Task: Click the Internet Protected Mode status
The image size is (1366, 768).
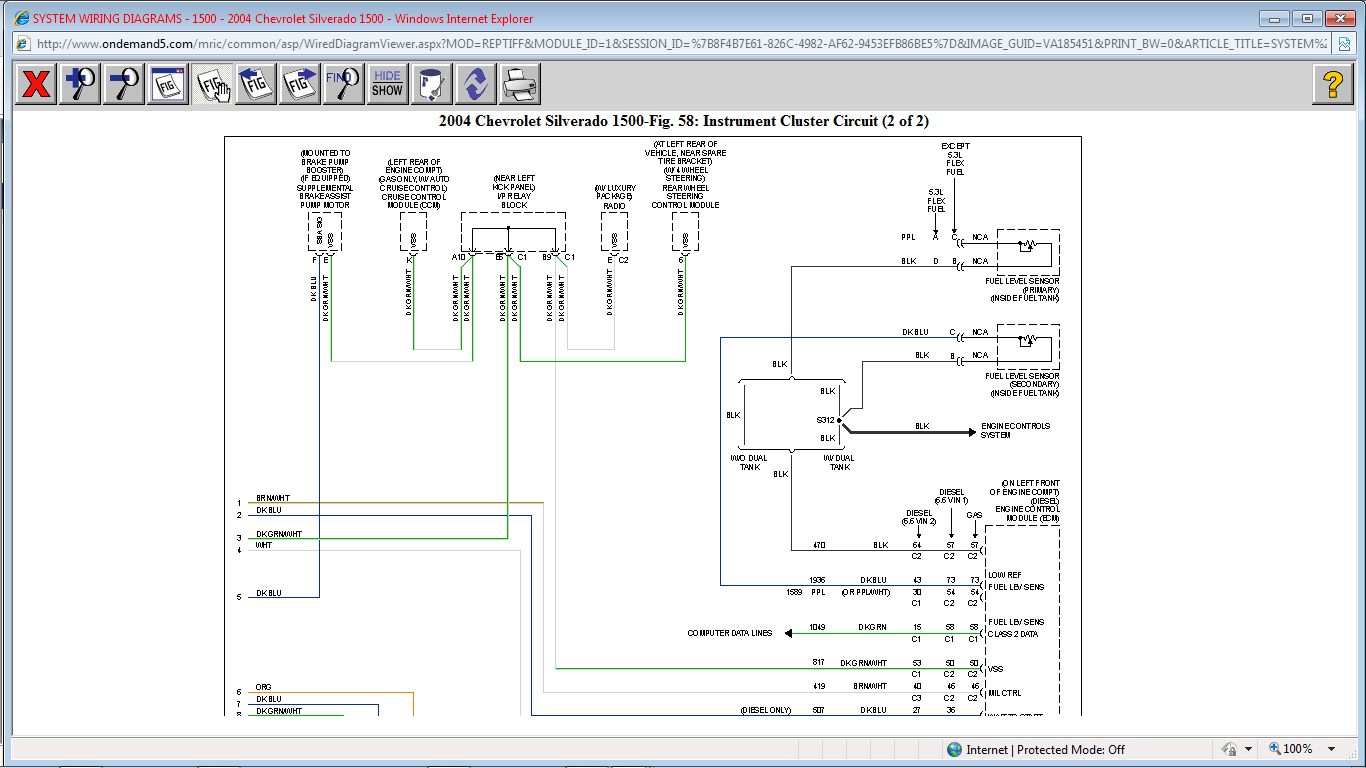Action: click(x=1035, y=749)
